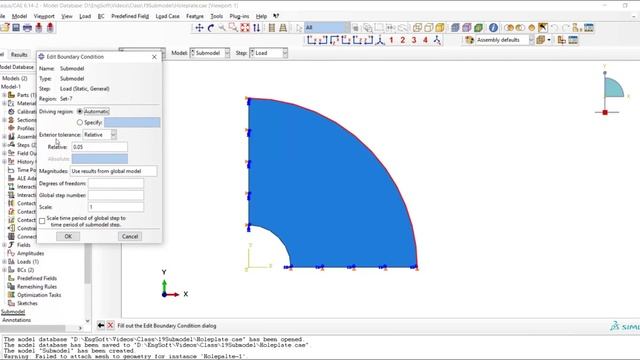Image resolution: width=640 pixels, height=360 pixels.
Task: Select Amplitudes in model tree
Action: tap(30, 253)
